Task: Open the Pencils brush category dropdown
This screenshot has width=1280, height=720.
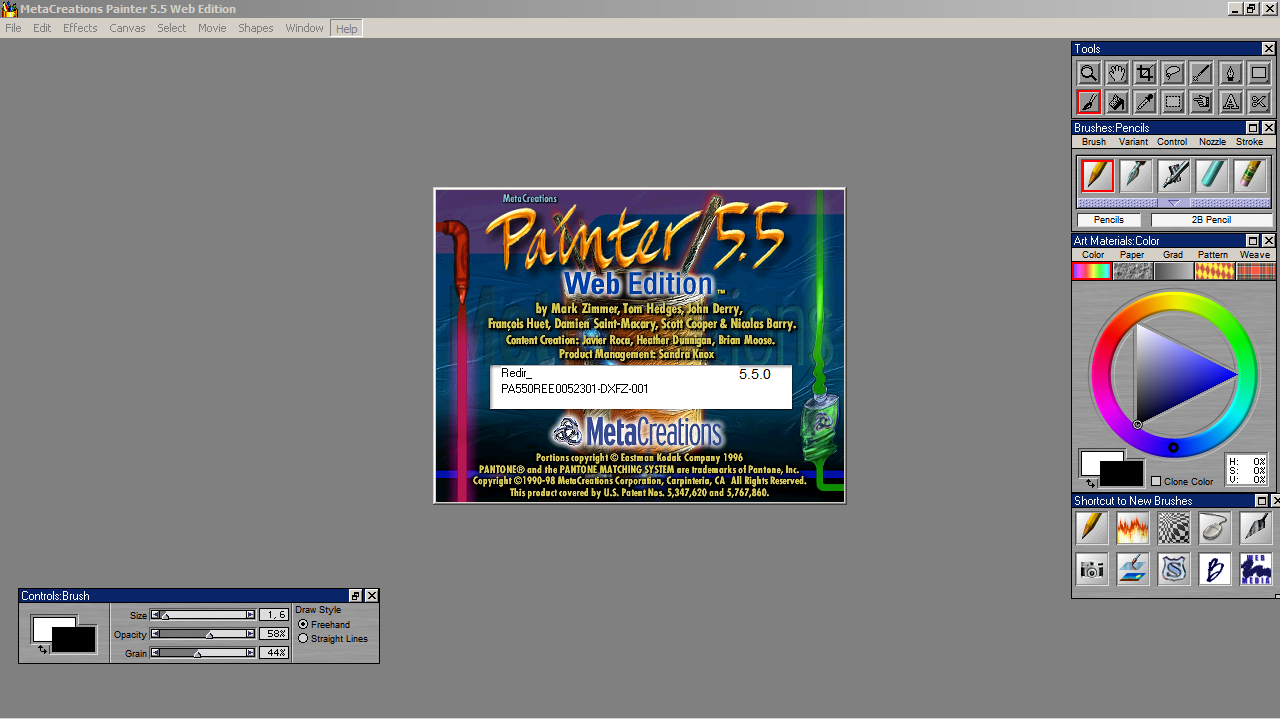Action: tap(1108, 220)
